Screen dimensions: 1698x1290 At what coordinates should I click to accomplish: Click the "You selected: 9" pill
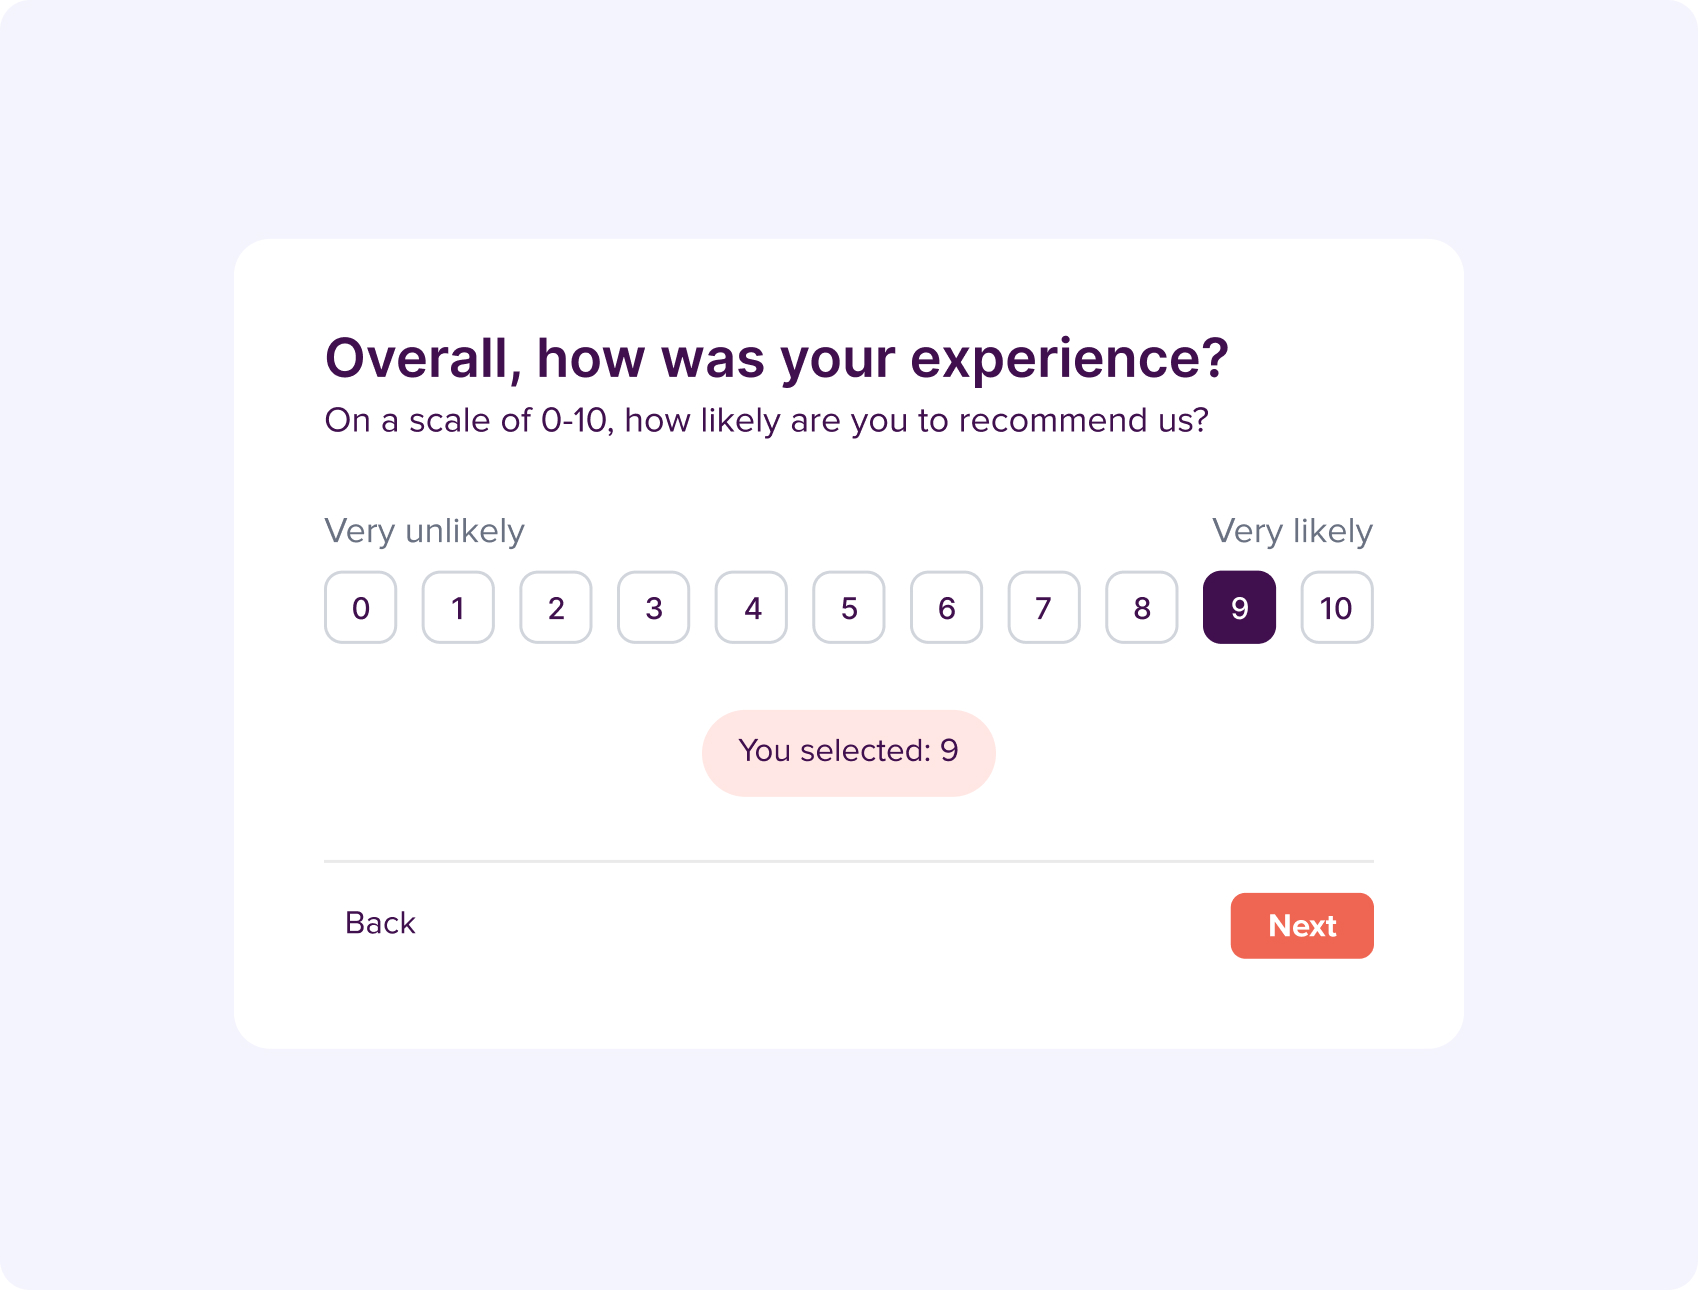[849, 752]
